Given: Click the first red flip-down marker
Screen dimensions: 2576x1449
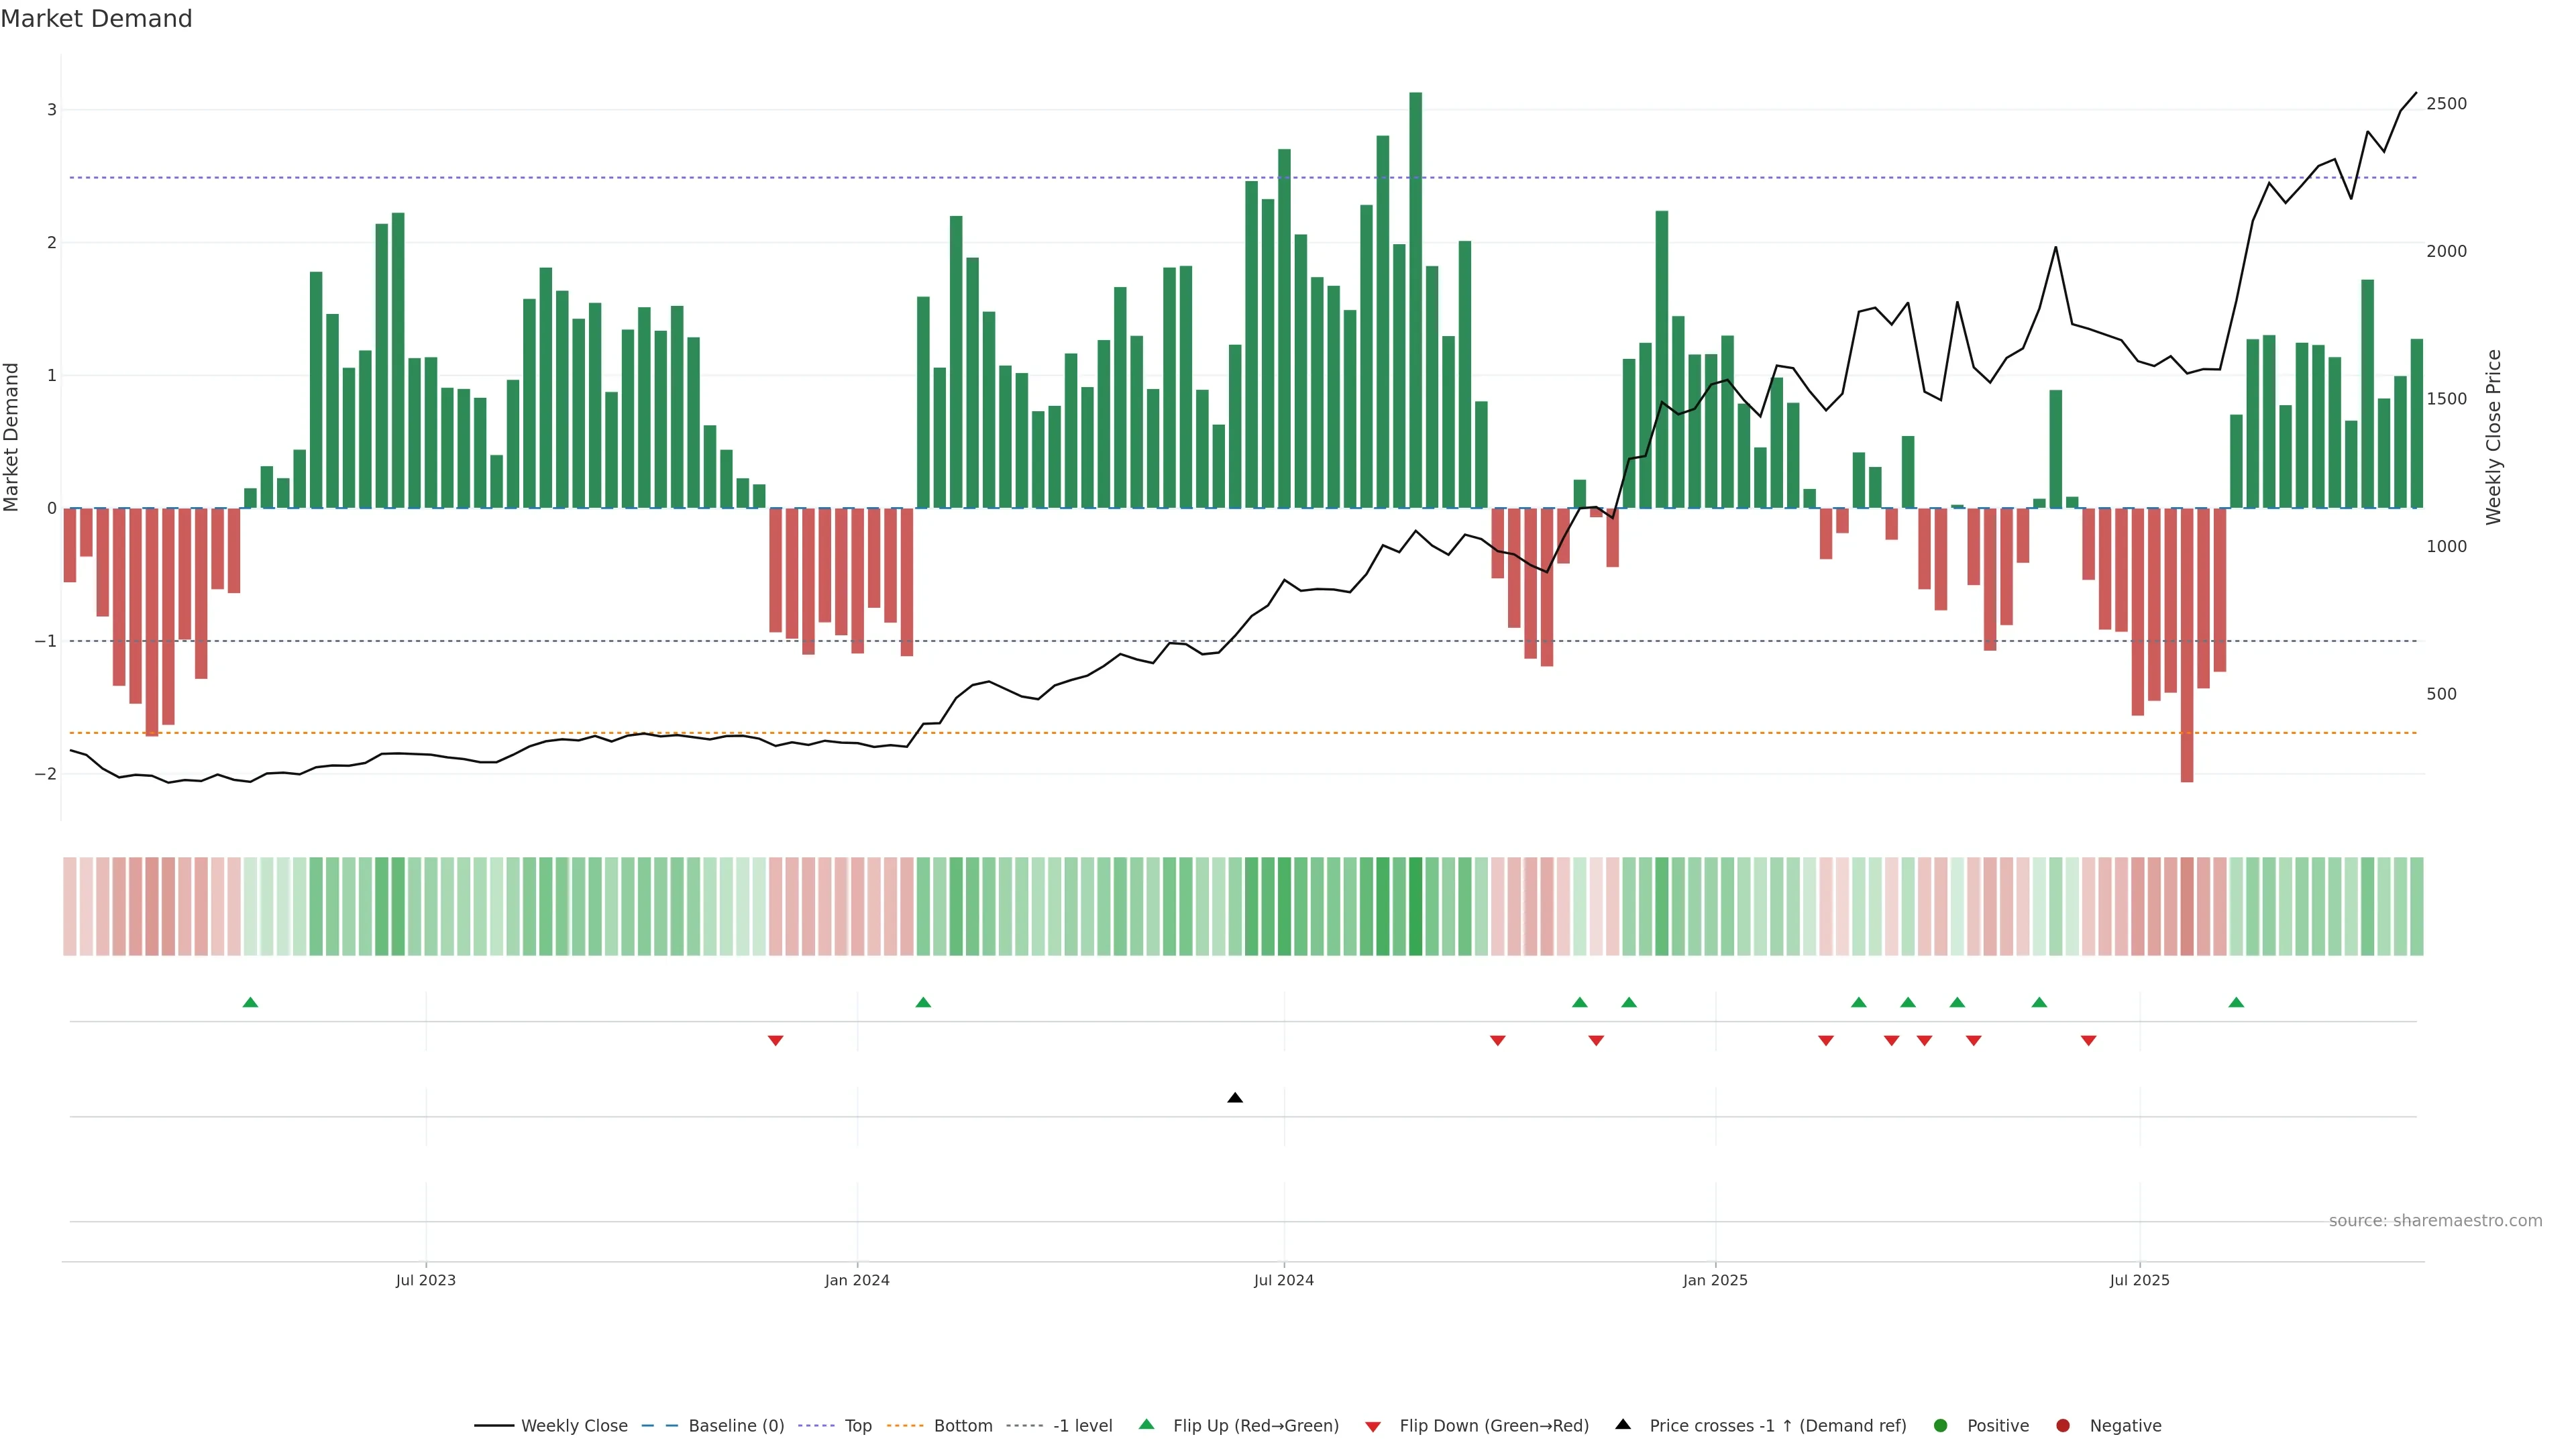Looking at the screenshot, I should 775,1041.
